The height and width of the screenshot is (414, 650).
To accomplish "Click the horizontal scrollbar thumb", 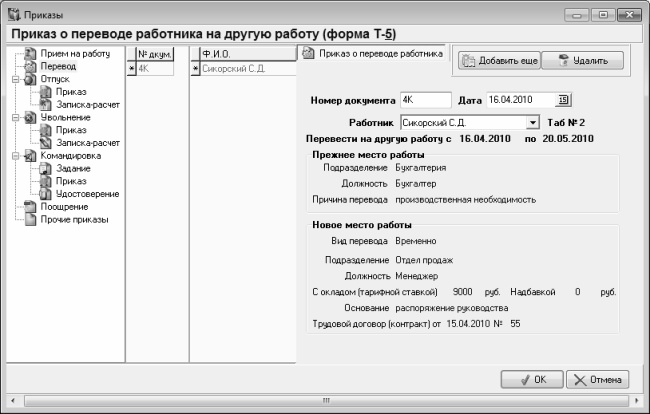I will [x=326, y=401].
